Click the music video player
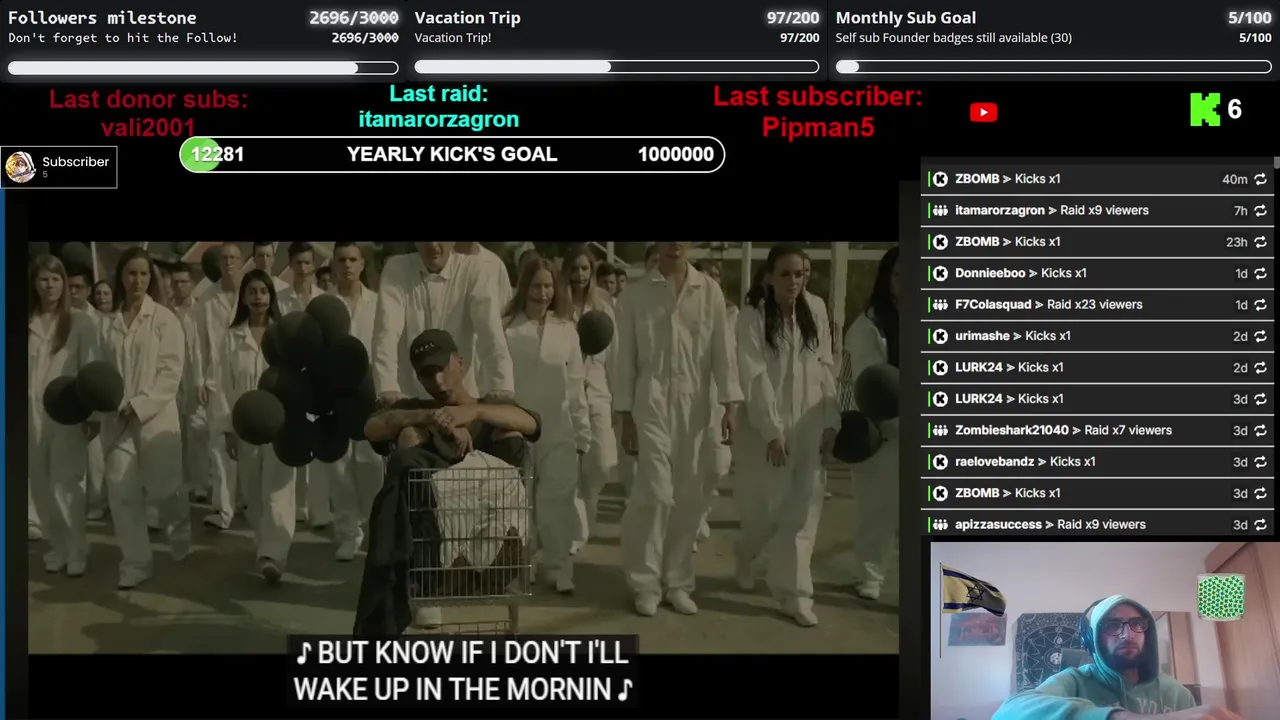Viewport: 1280px width, 720px height. (x=463, y=448)
